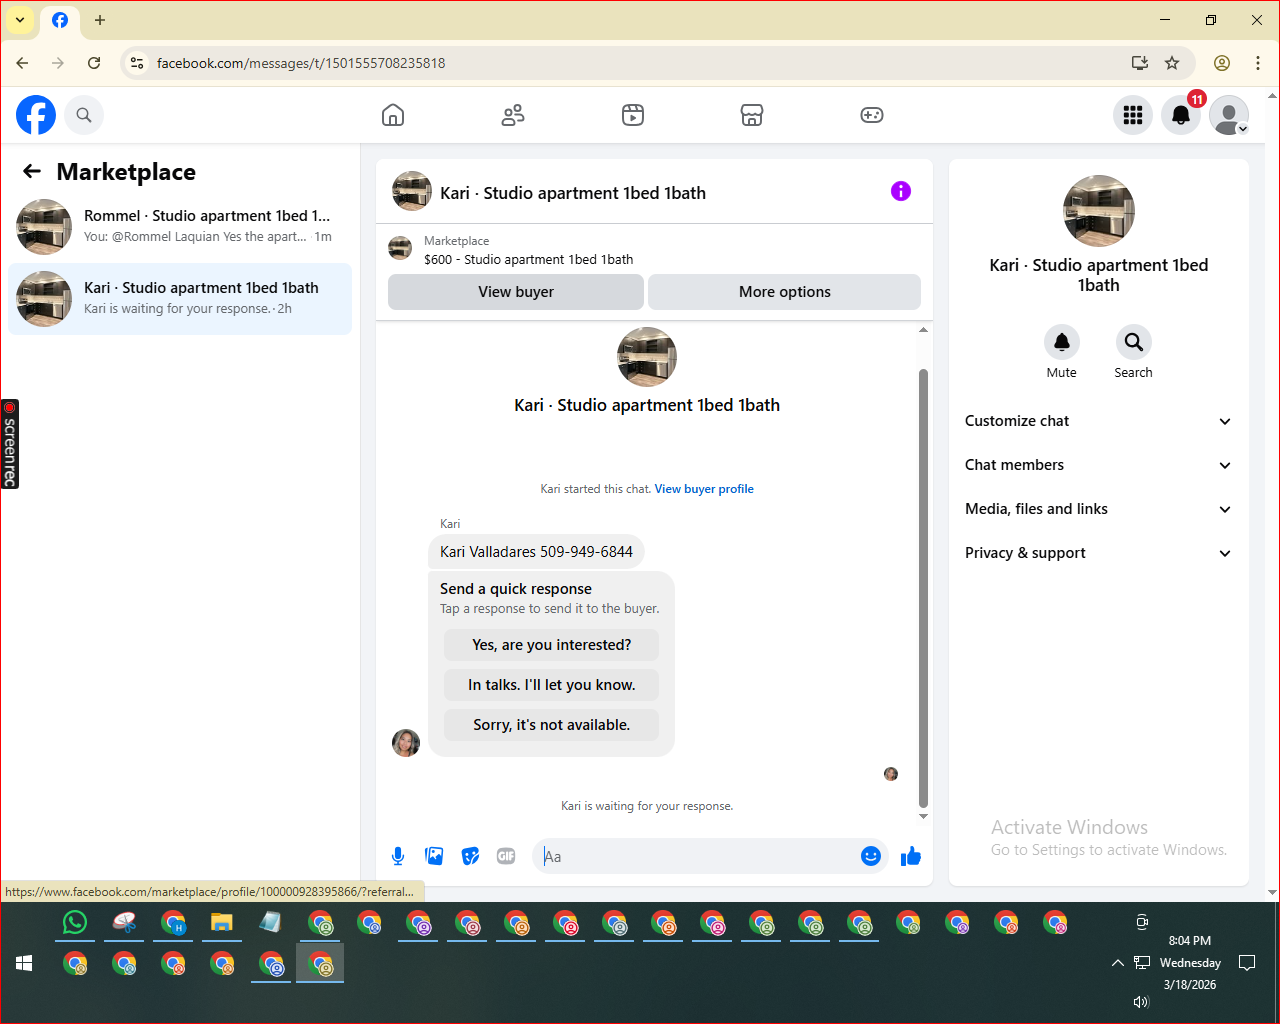
Task: Search in conversation via the Search icon
Action: tap(1133, 342)
